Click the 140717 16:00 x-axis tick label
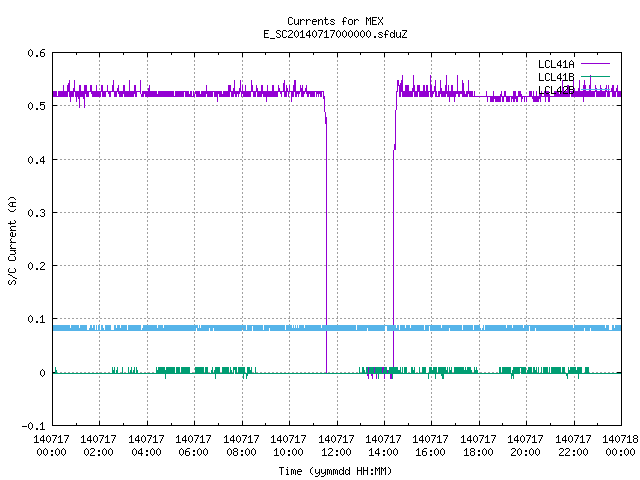The width and height of the screenshot is (640, 480). [x=431, y=446]
